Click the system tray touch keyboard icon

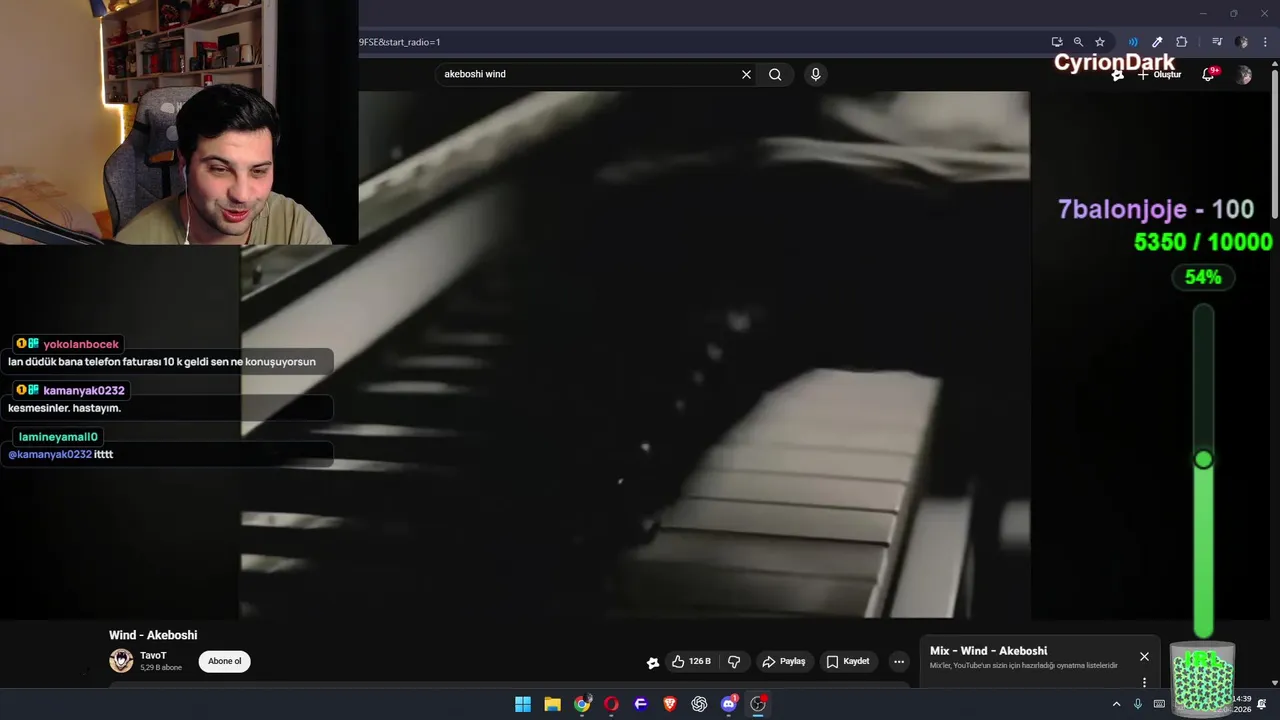[x=1159, y=704]
